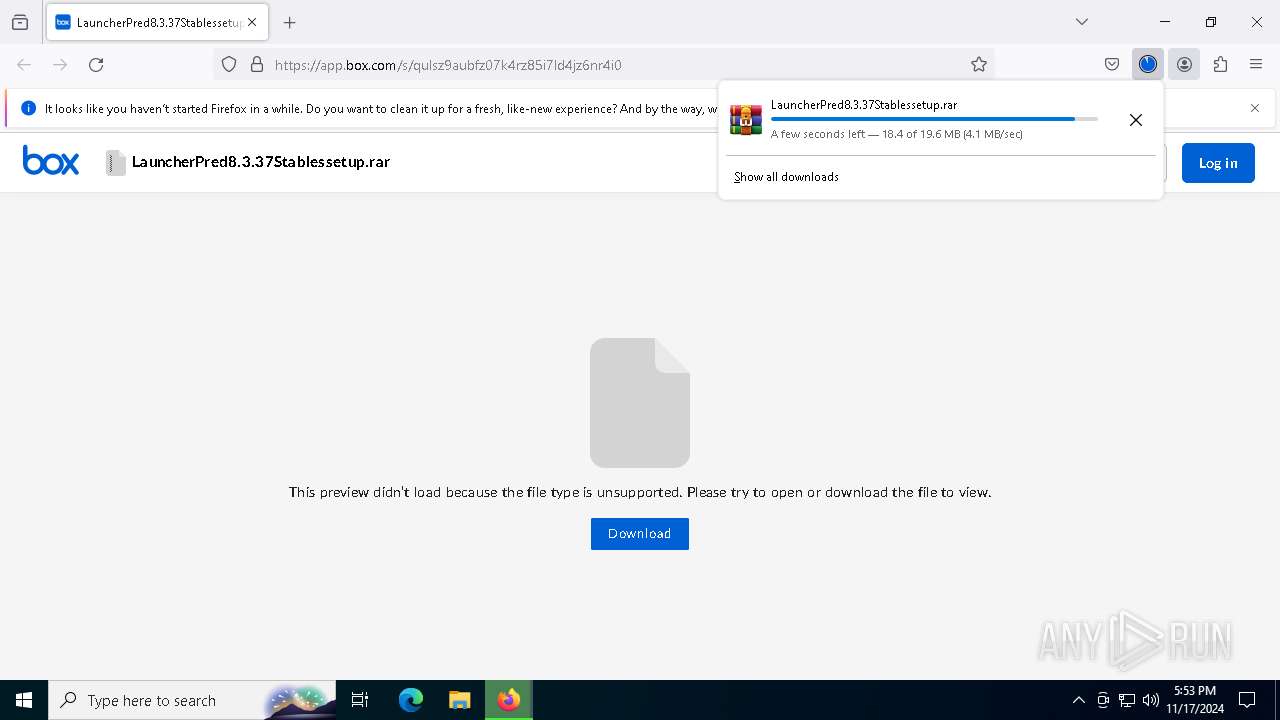Open the downloading LauncherPred8.3.37Stablessetup.rar entry
1280x720 pixels.
click(917, 119)
